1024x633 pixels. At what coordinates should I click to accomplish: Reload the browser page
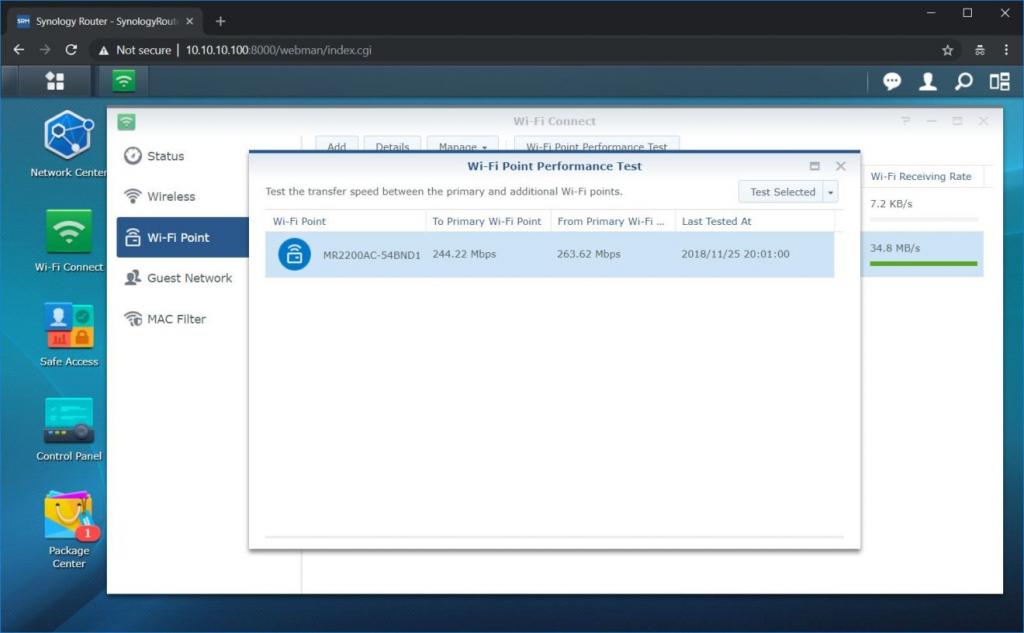pos(71,50)
